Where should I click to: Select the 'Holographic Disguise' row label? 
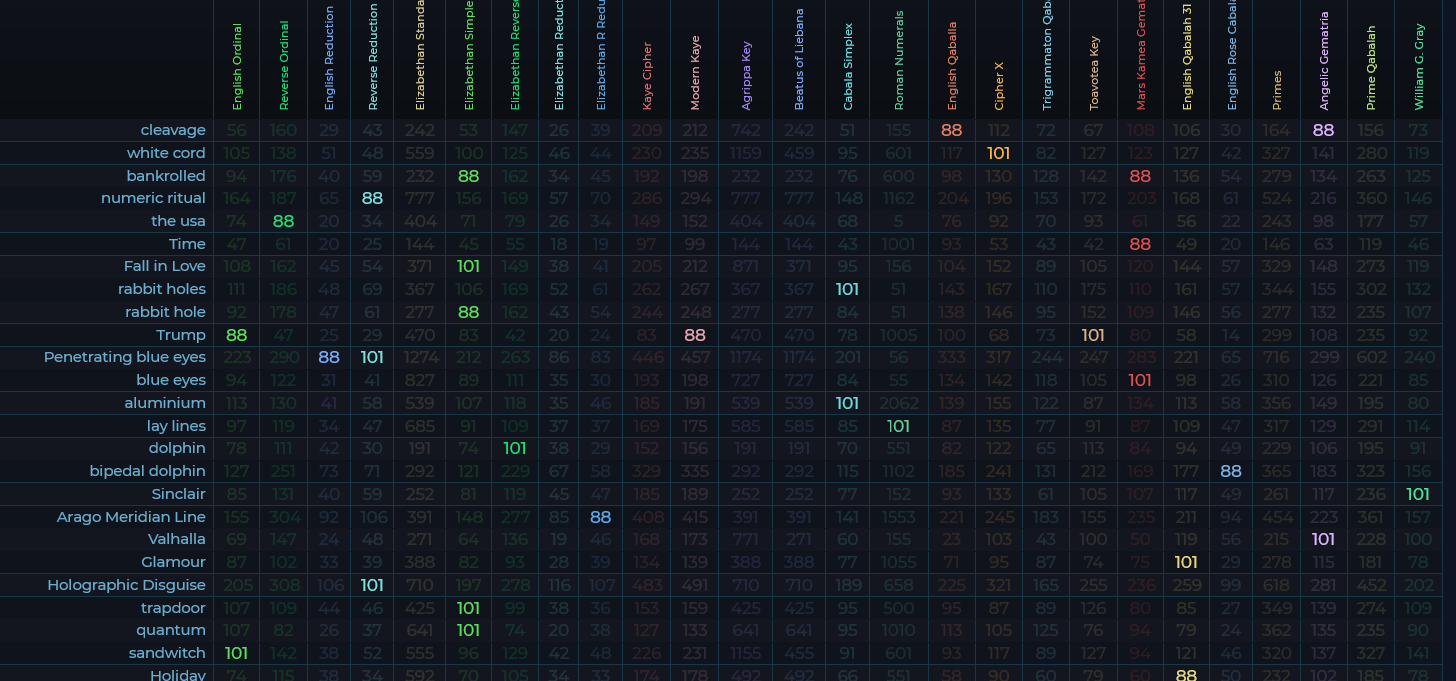[x=126, y=585]
